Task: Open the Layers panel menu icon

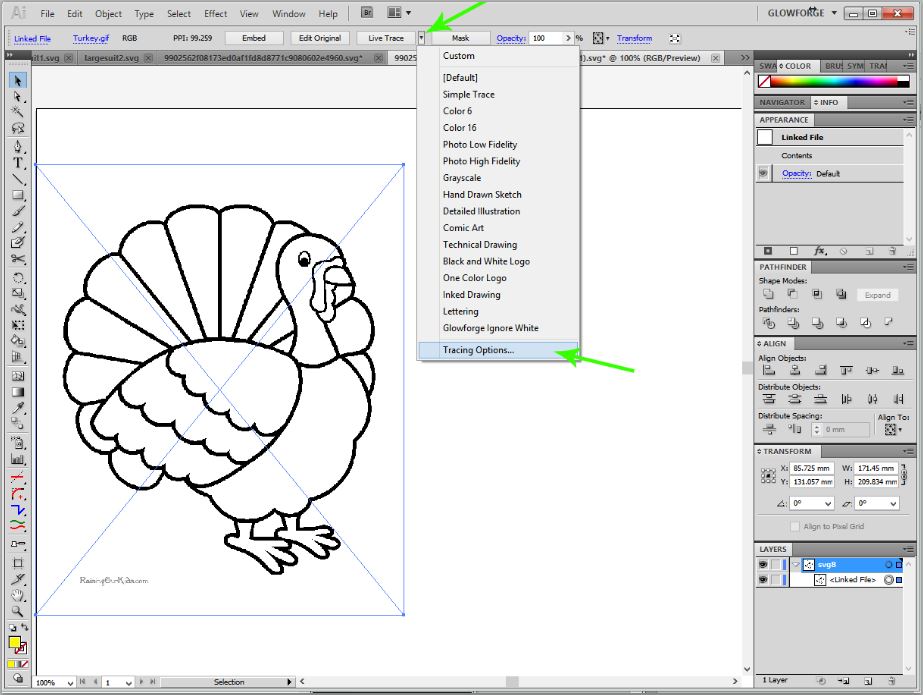Action: 908,549
